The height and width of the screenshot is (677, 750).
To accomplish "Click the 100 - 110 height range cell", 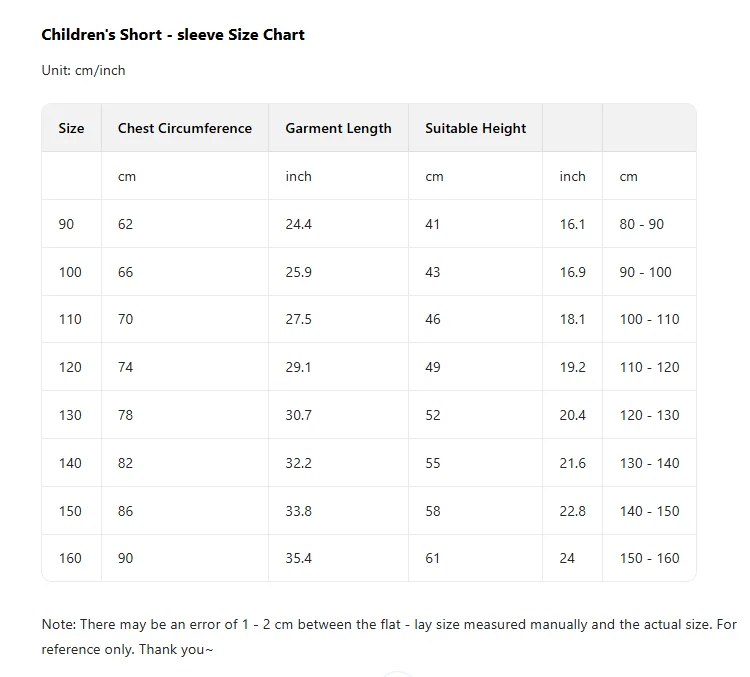I will pyautogui.click(x=650, y=319).
